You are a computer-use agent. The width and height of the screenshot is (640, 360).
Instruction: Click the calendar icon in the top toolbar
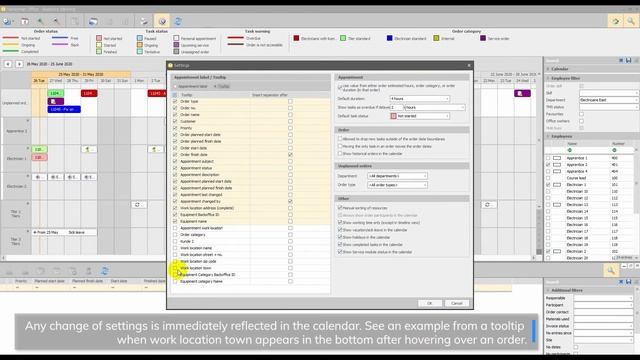point(25,21)
